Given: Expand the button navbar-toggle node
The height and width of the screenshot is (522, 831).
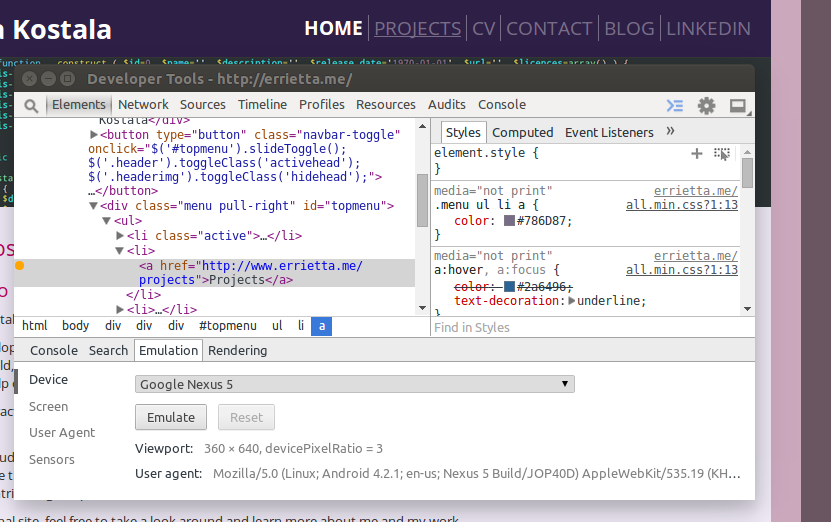Looking at the screenshot, I should coord(94,135).
